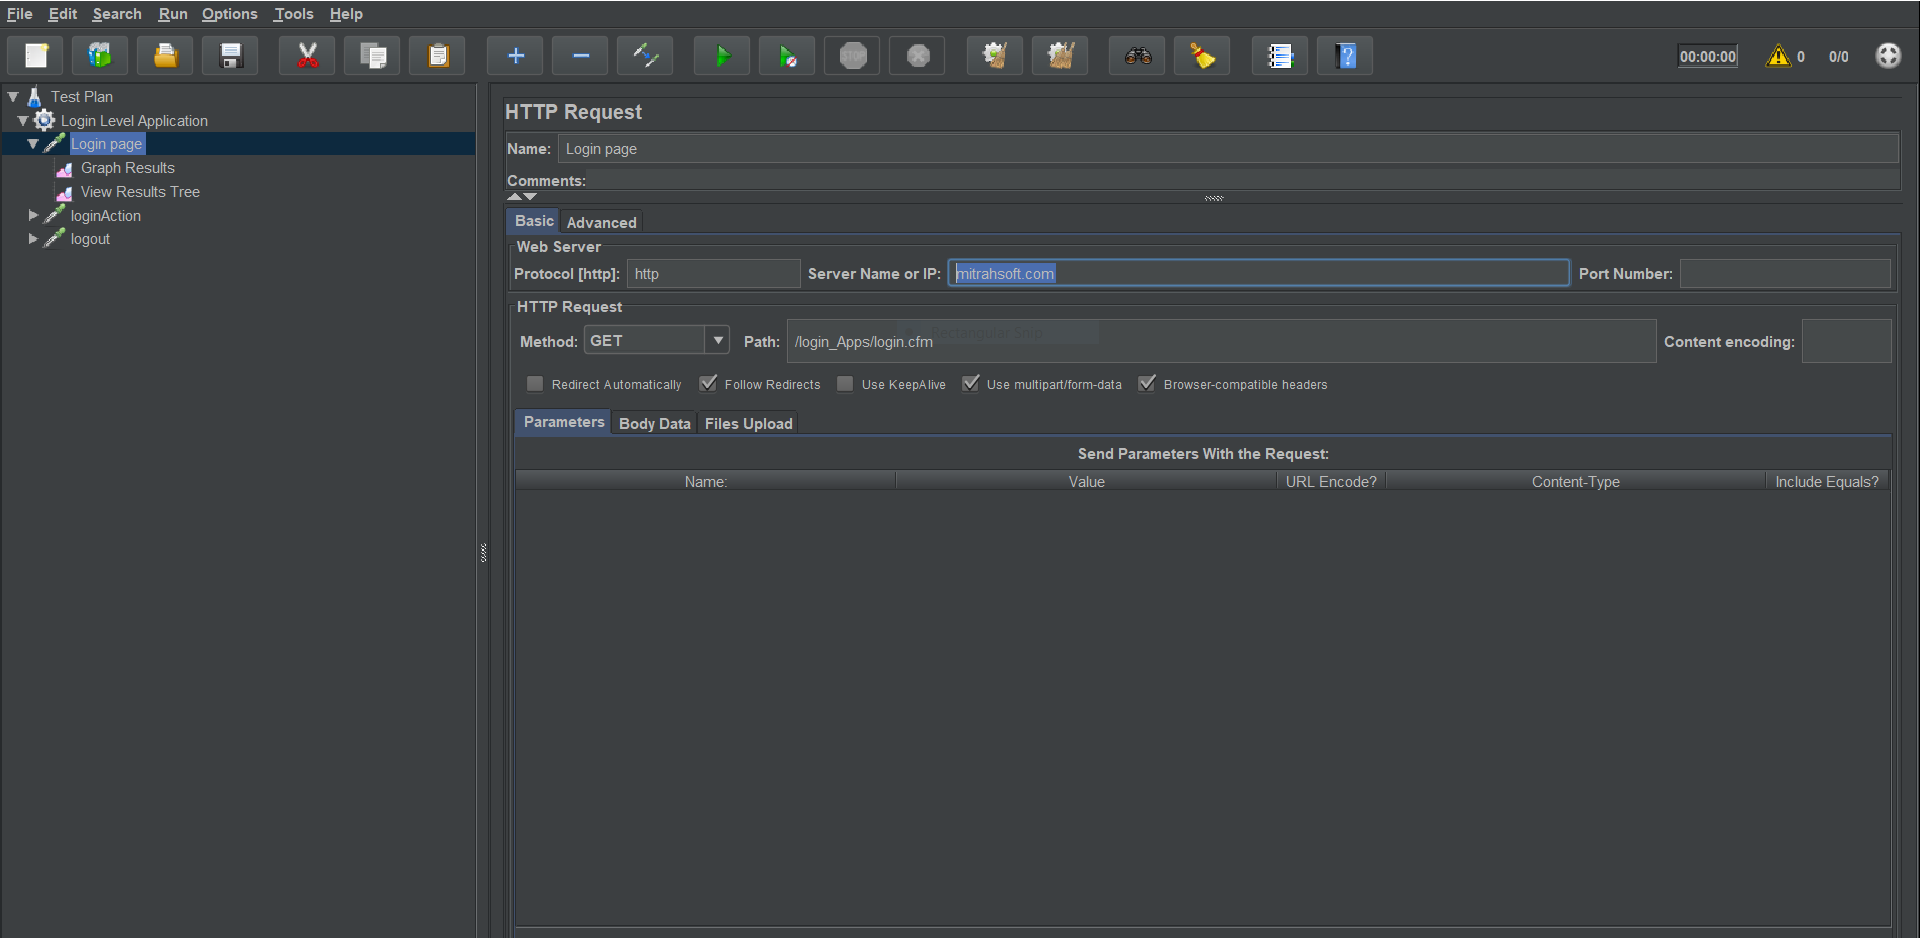Open the Function Helper dialog icon
Image resolution: width=1920 pixels, height=938 pixels.
pos(1280,56)
